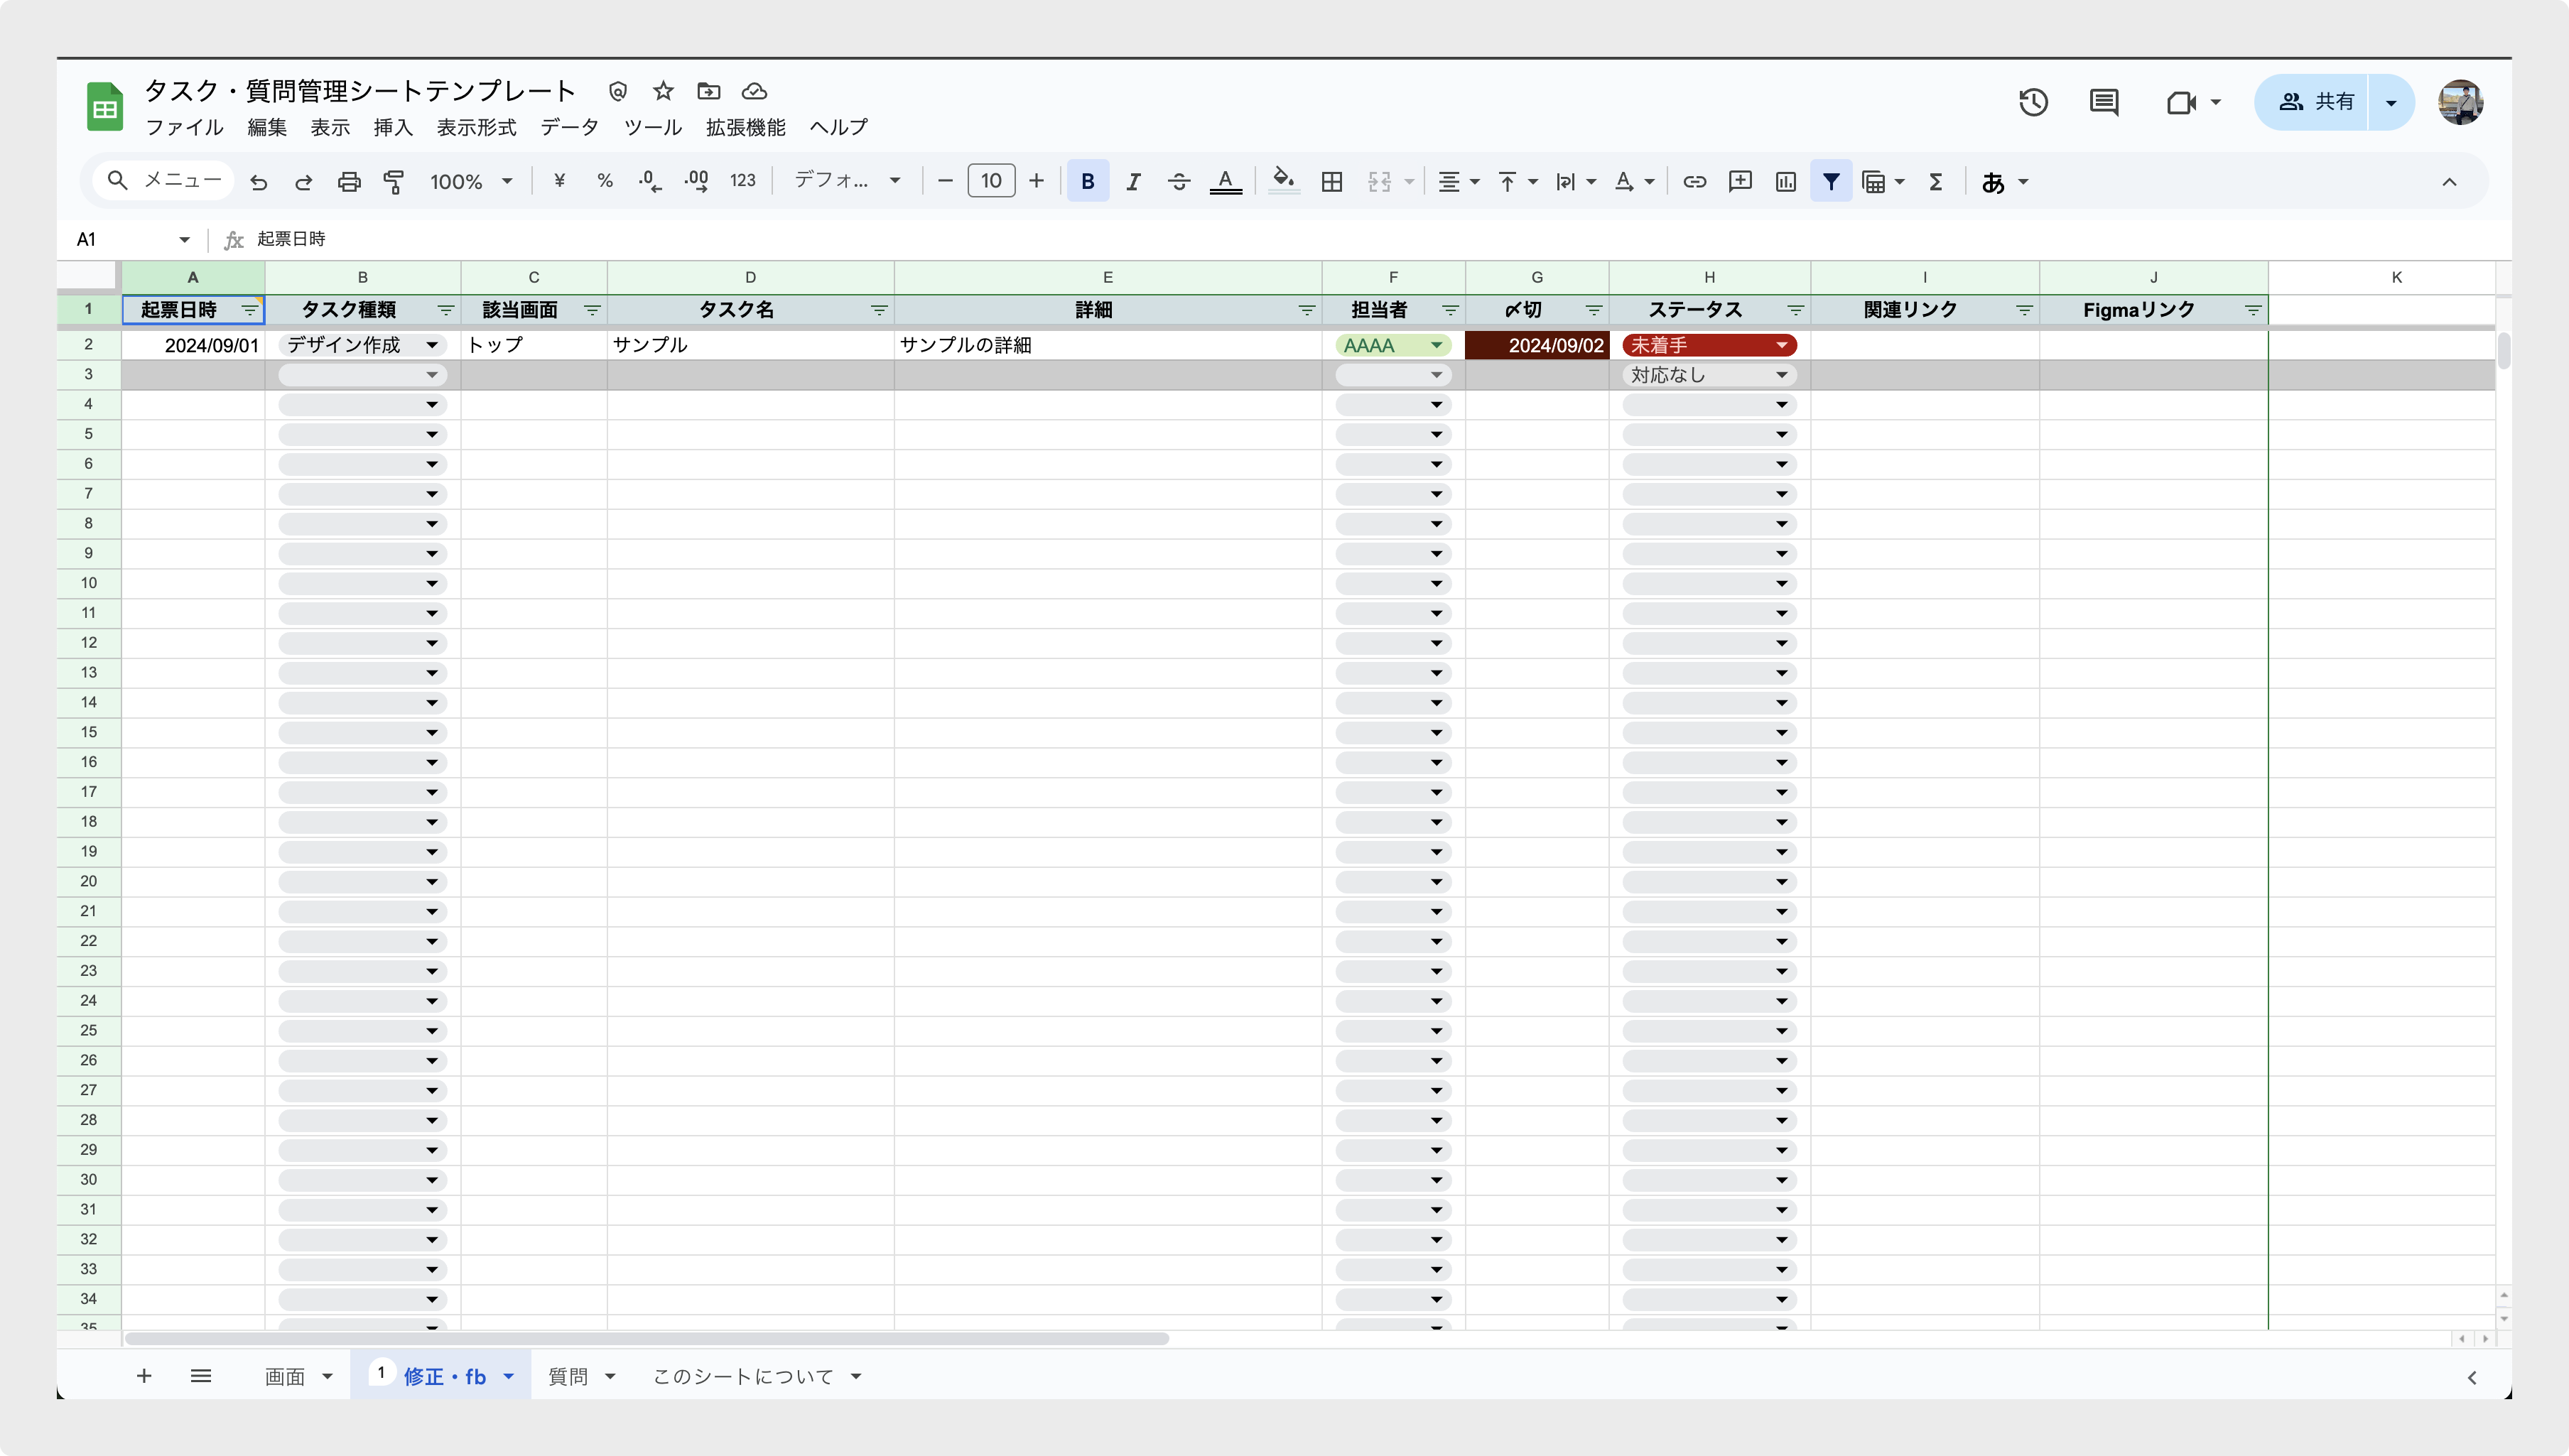Star the document
This screenshot has height=1456, width=2569.
(x=663, y=91)
